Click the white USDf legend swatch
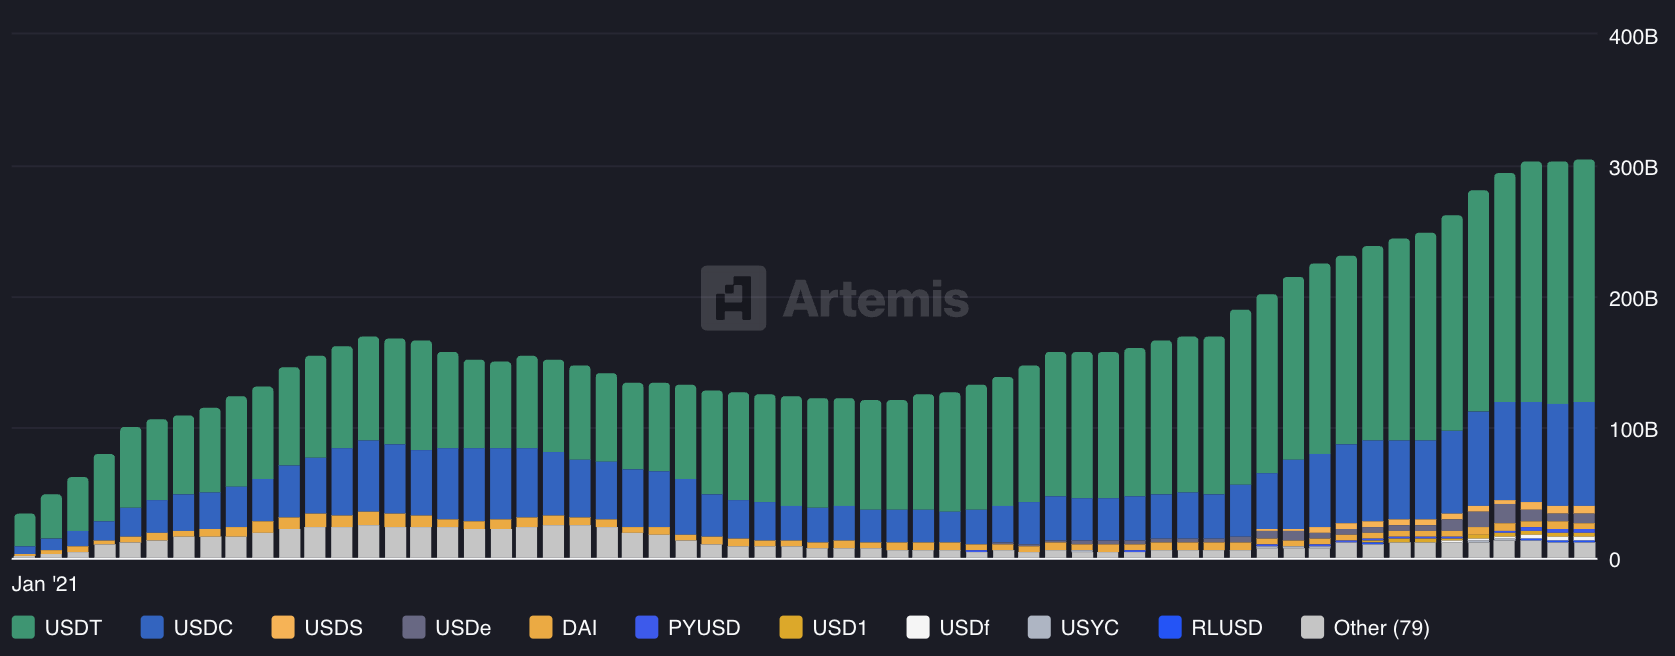 tap(918, 627)
